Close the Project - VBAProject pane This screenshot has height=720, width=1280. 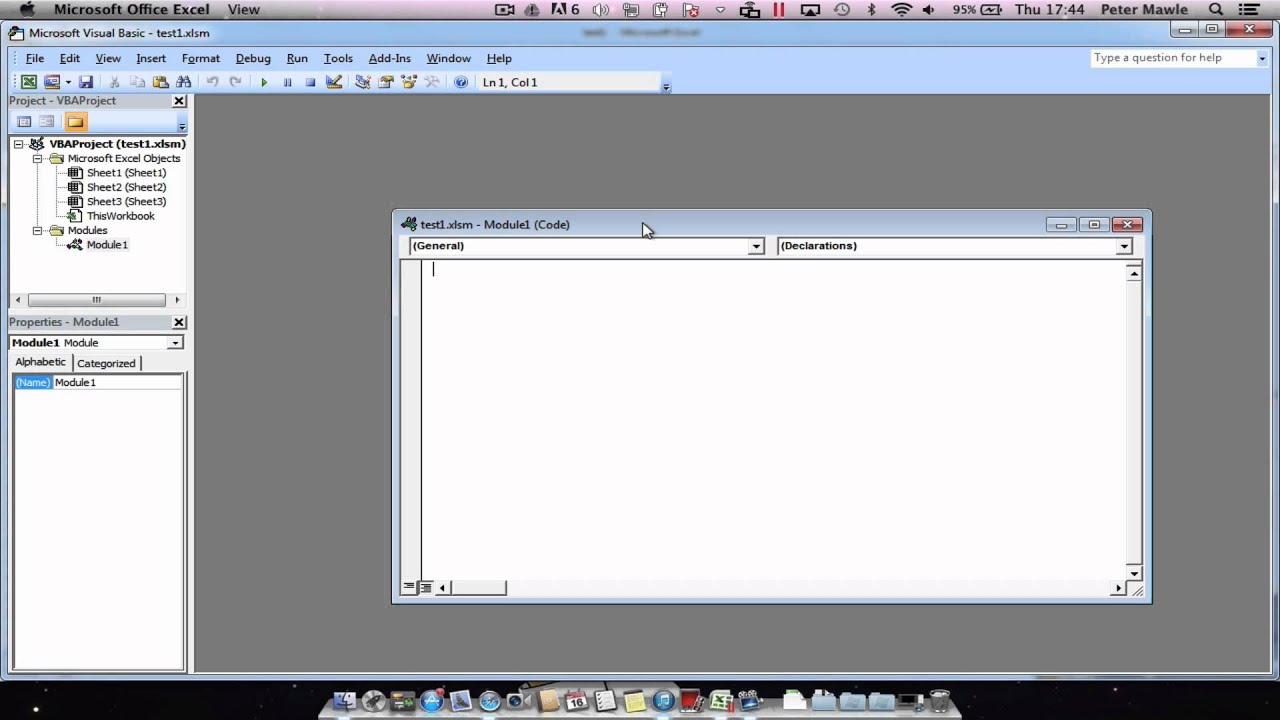tap(179, 101)
